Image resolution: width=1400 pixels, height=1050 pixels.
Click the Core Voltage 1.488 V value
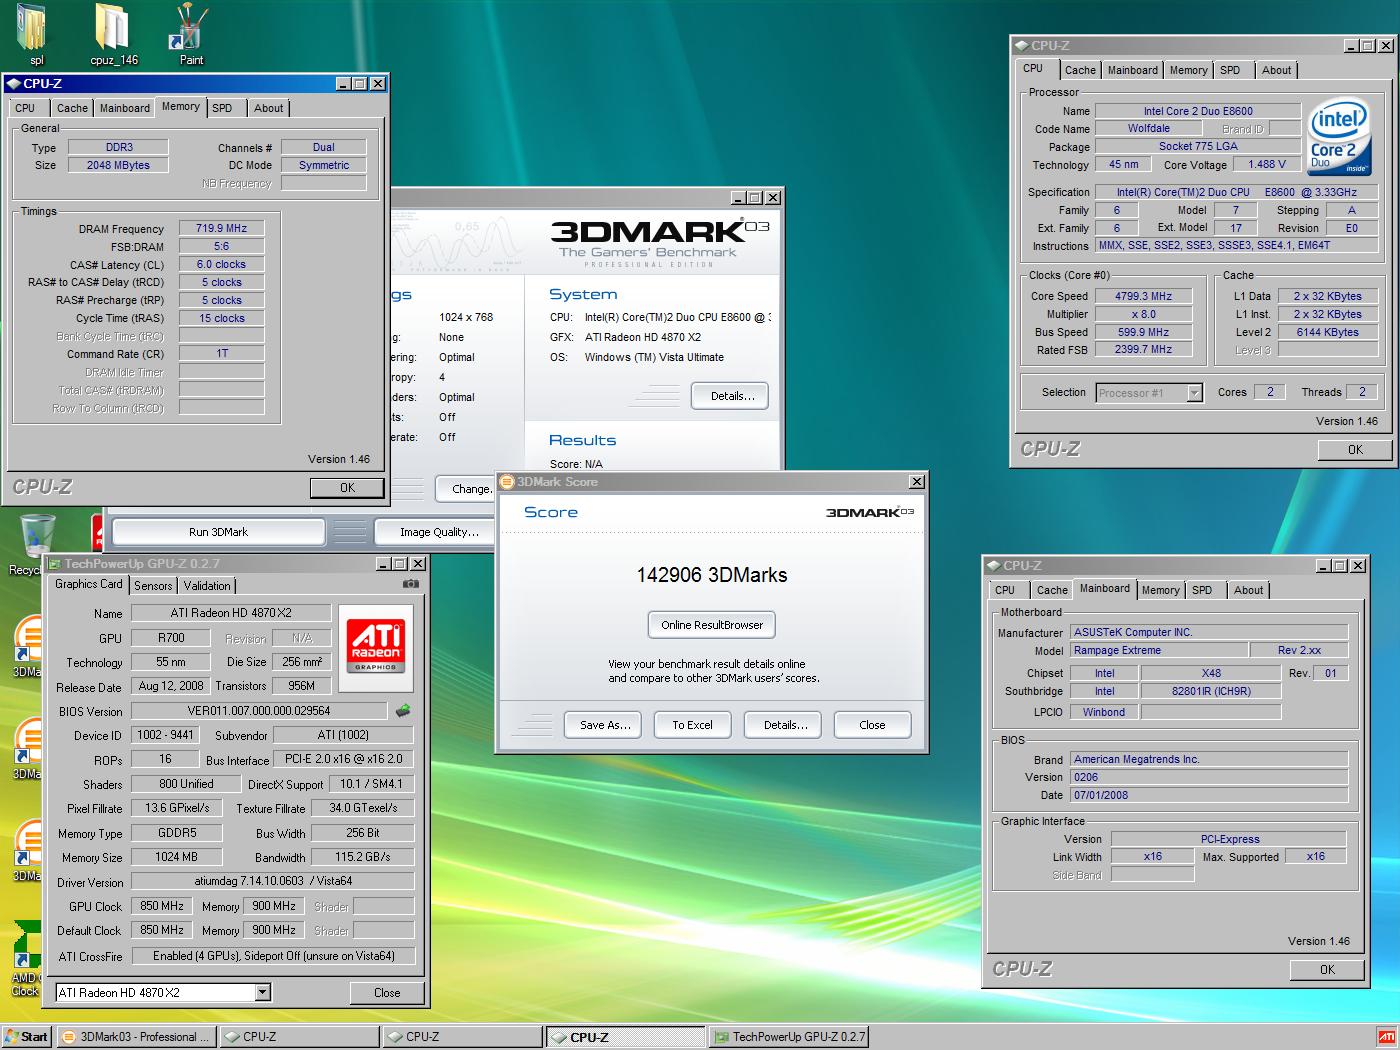[x=1267, y=164]
